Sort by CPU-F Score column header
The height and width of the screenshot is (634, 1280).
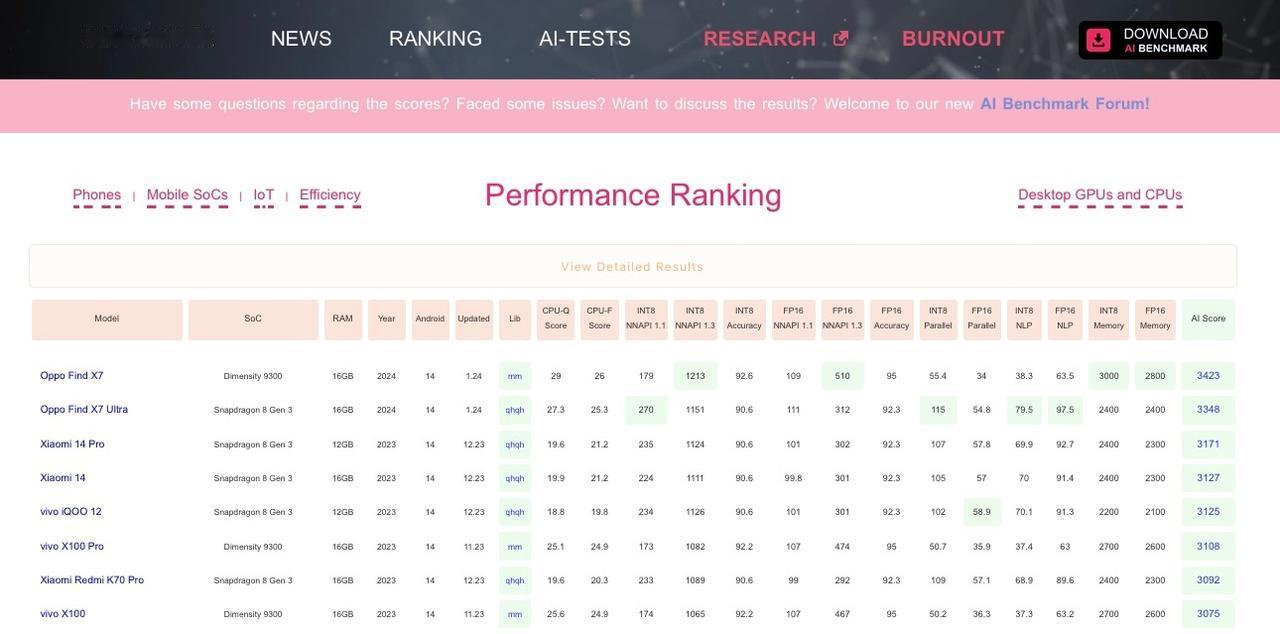pos(600,320)
